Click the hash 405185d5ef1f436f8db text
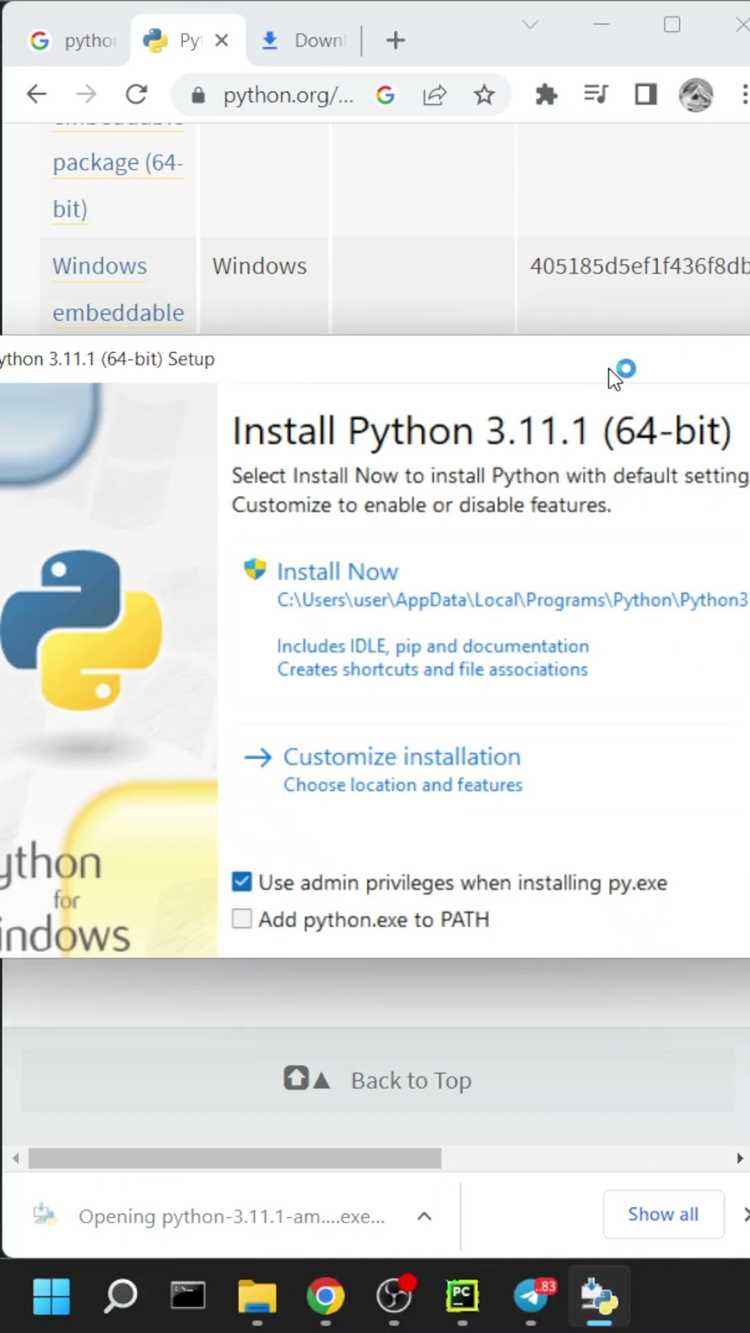Screen dimensions: 750x1333 click(x=640, y=266)
